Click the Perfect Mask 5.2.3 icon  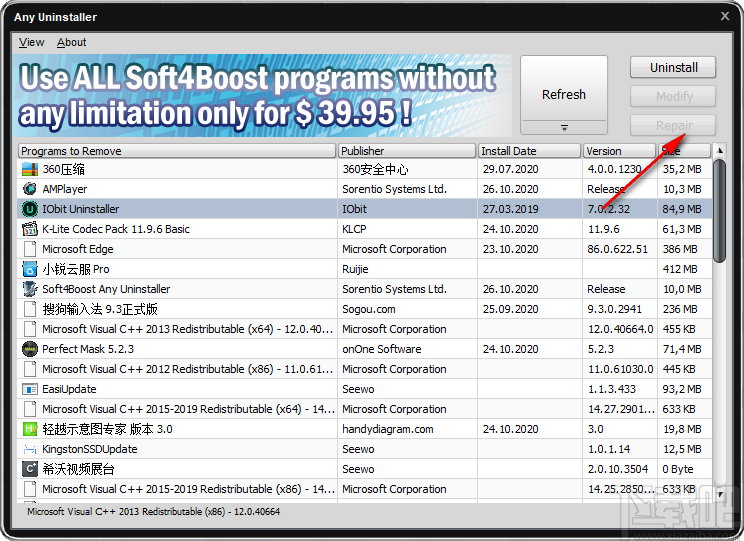pos(30,349)
